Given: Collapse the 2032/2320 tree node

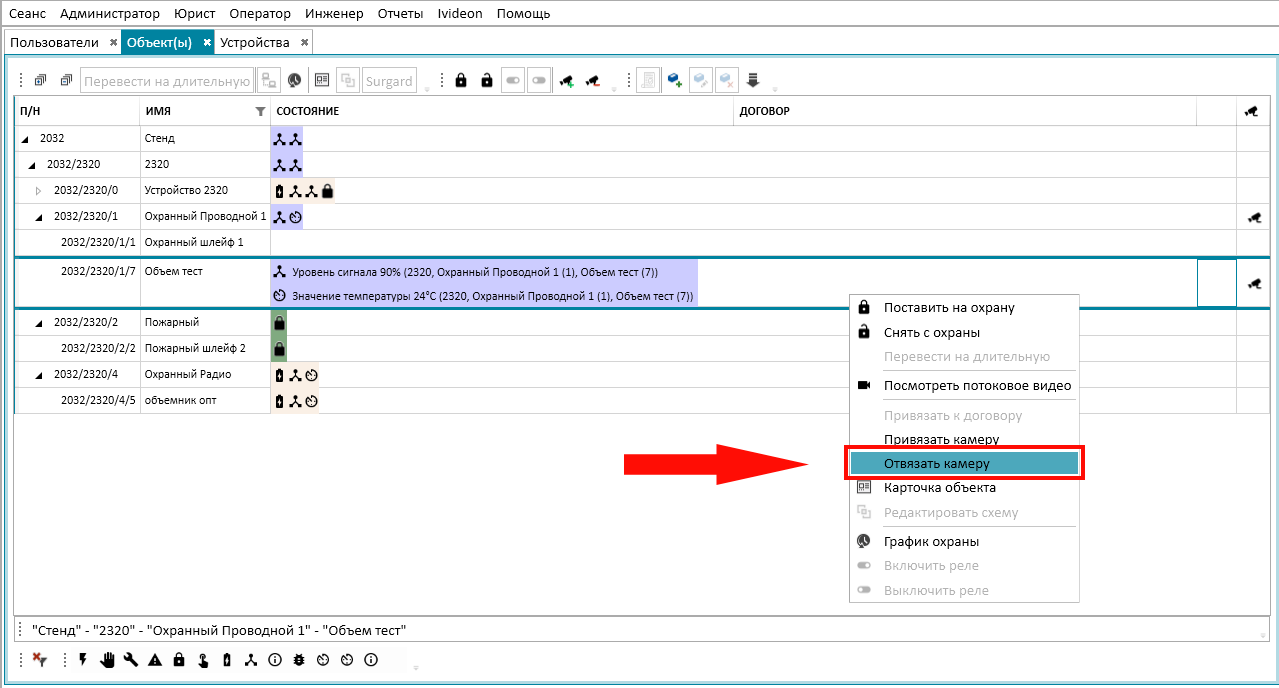Looking at the screenshot, I should [x=32, y=165].
